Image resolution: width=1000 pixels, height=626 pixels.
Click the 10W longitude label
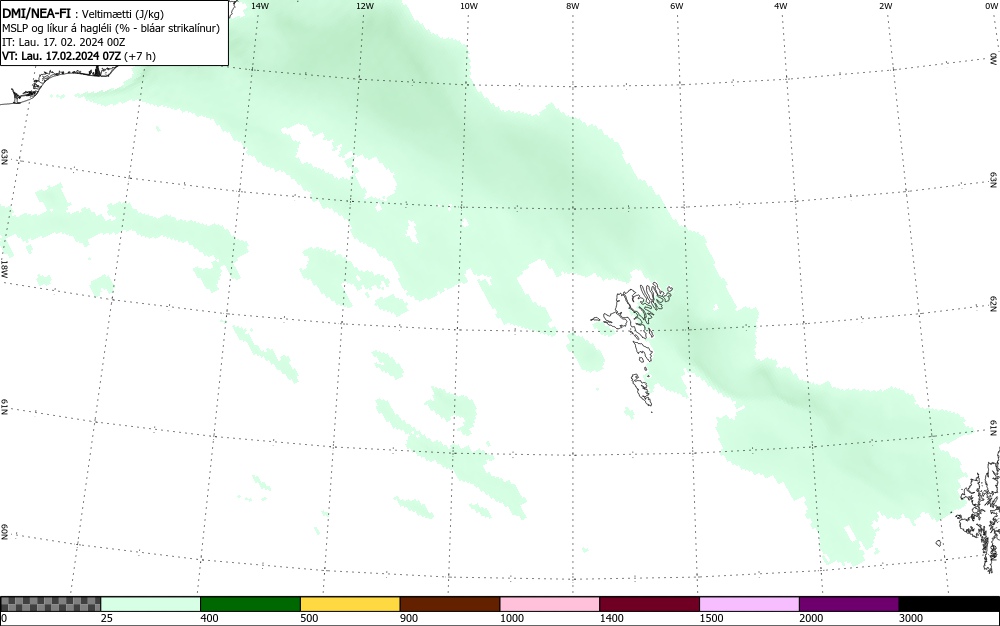coord(469,6)
